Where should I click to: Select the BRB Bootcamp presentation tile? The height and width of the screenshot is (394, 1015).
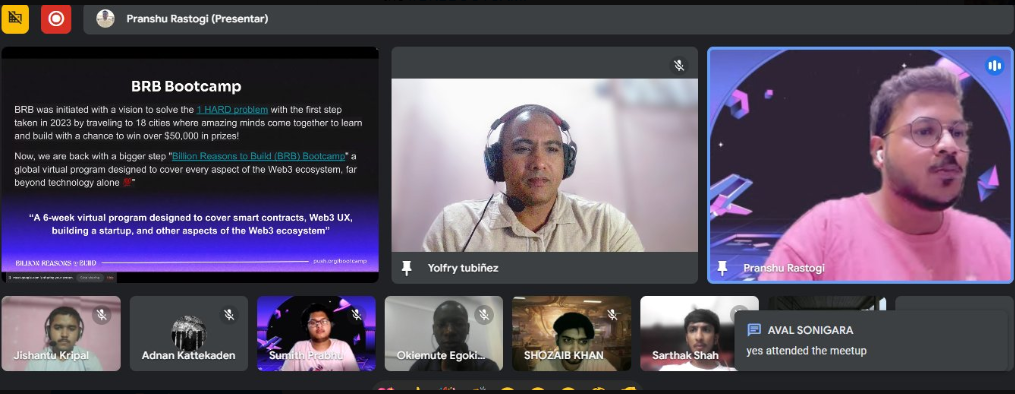click(190, 164)
